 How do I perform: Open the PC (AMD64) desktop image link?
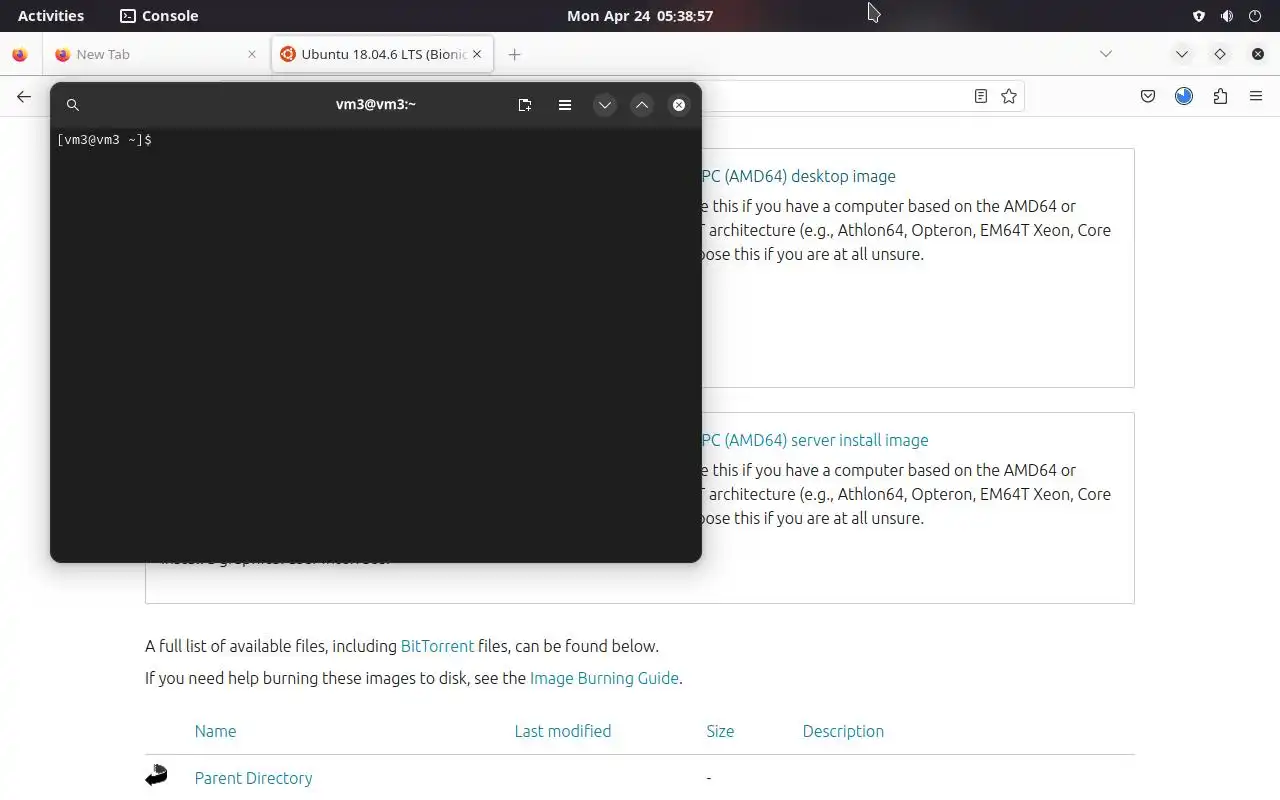pyautogui.click(x=798, y=176)
